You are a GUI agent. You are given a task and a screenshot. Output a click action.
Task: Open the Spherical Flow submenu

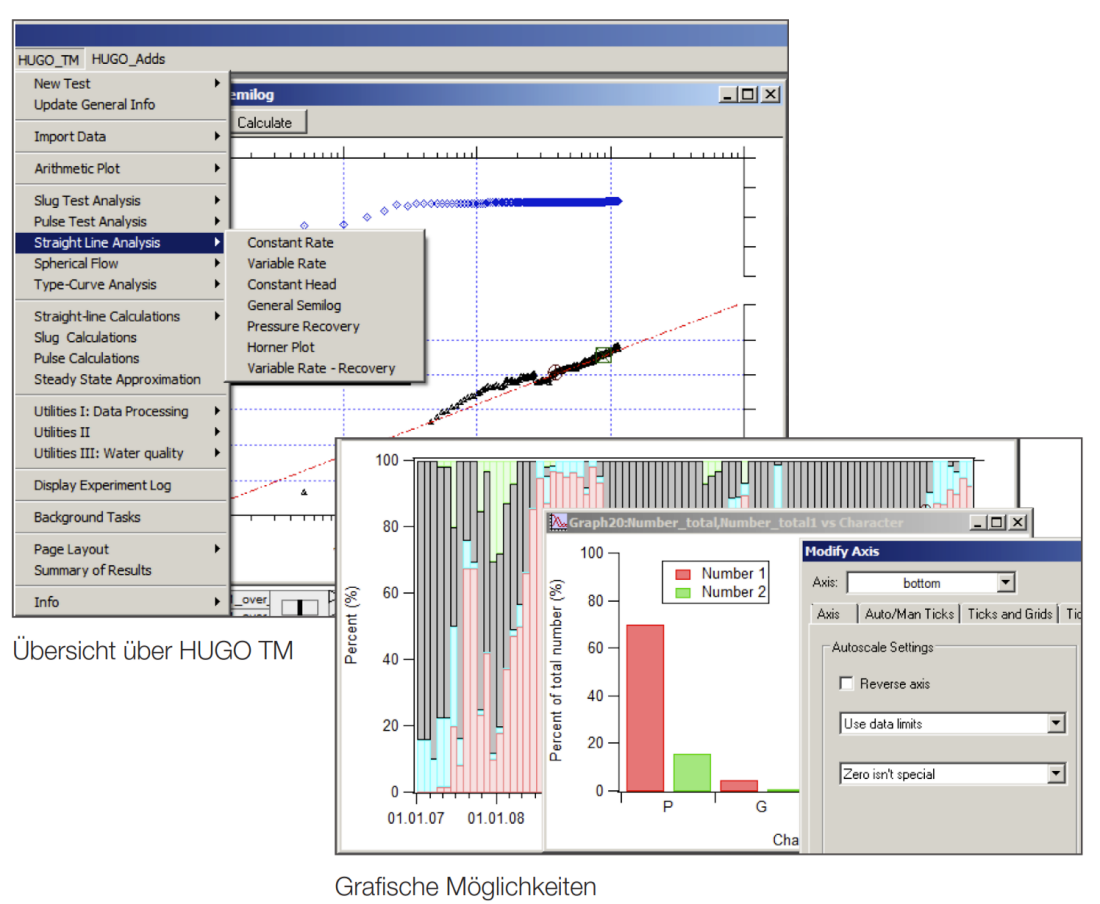[x=121, y=264]
